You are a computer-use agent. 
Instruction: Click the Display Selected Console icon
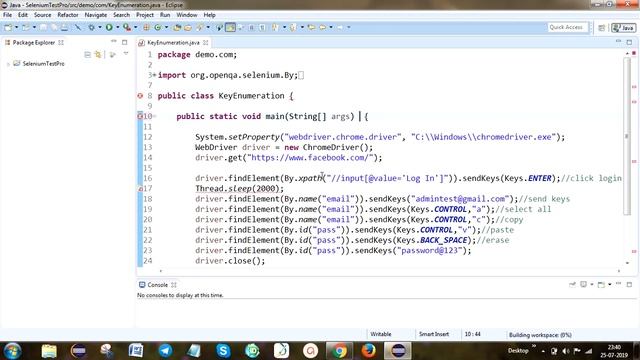point(584,284)
